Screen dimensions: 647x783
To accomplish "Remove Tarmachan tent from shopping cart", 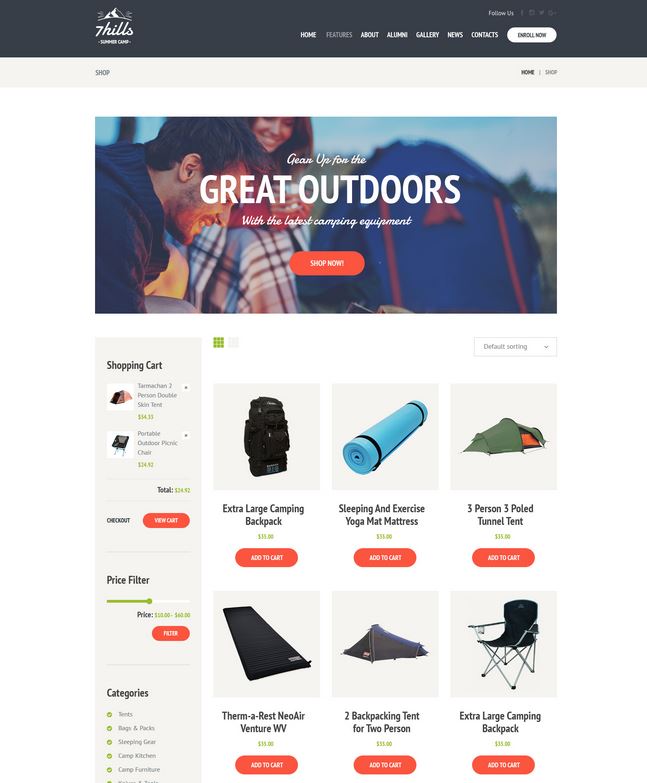I will [x=186, y=388].
